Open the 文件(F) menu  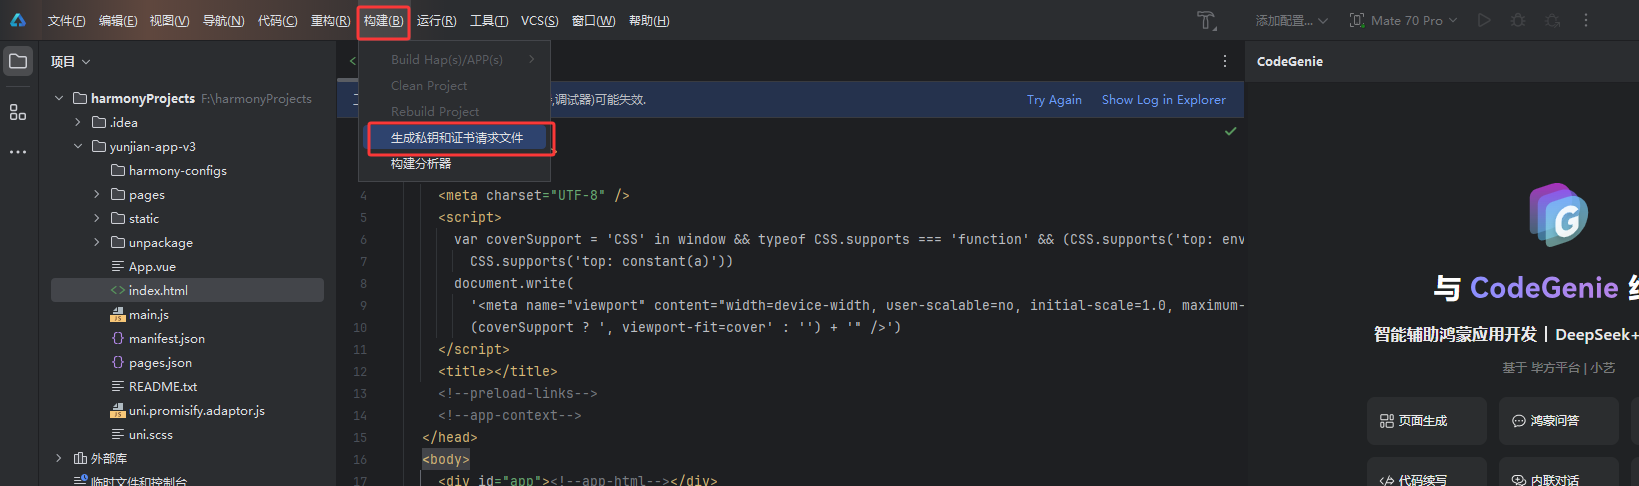(66, 20)
